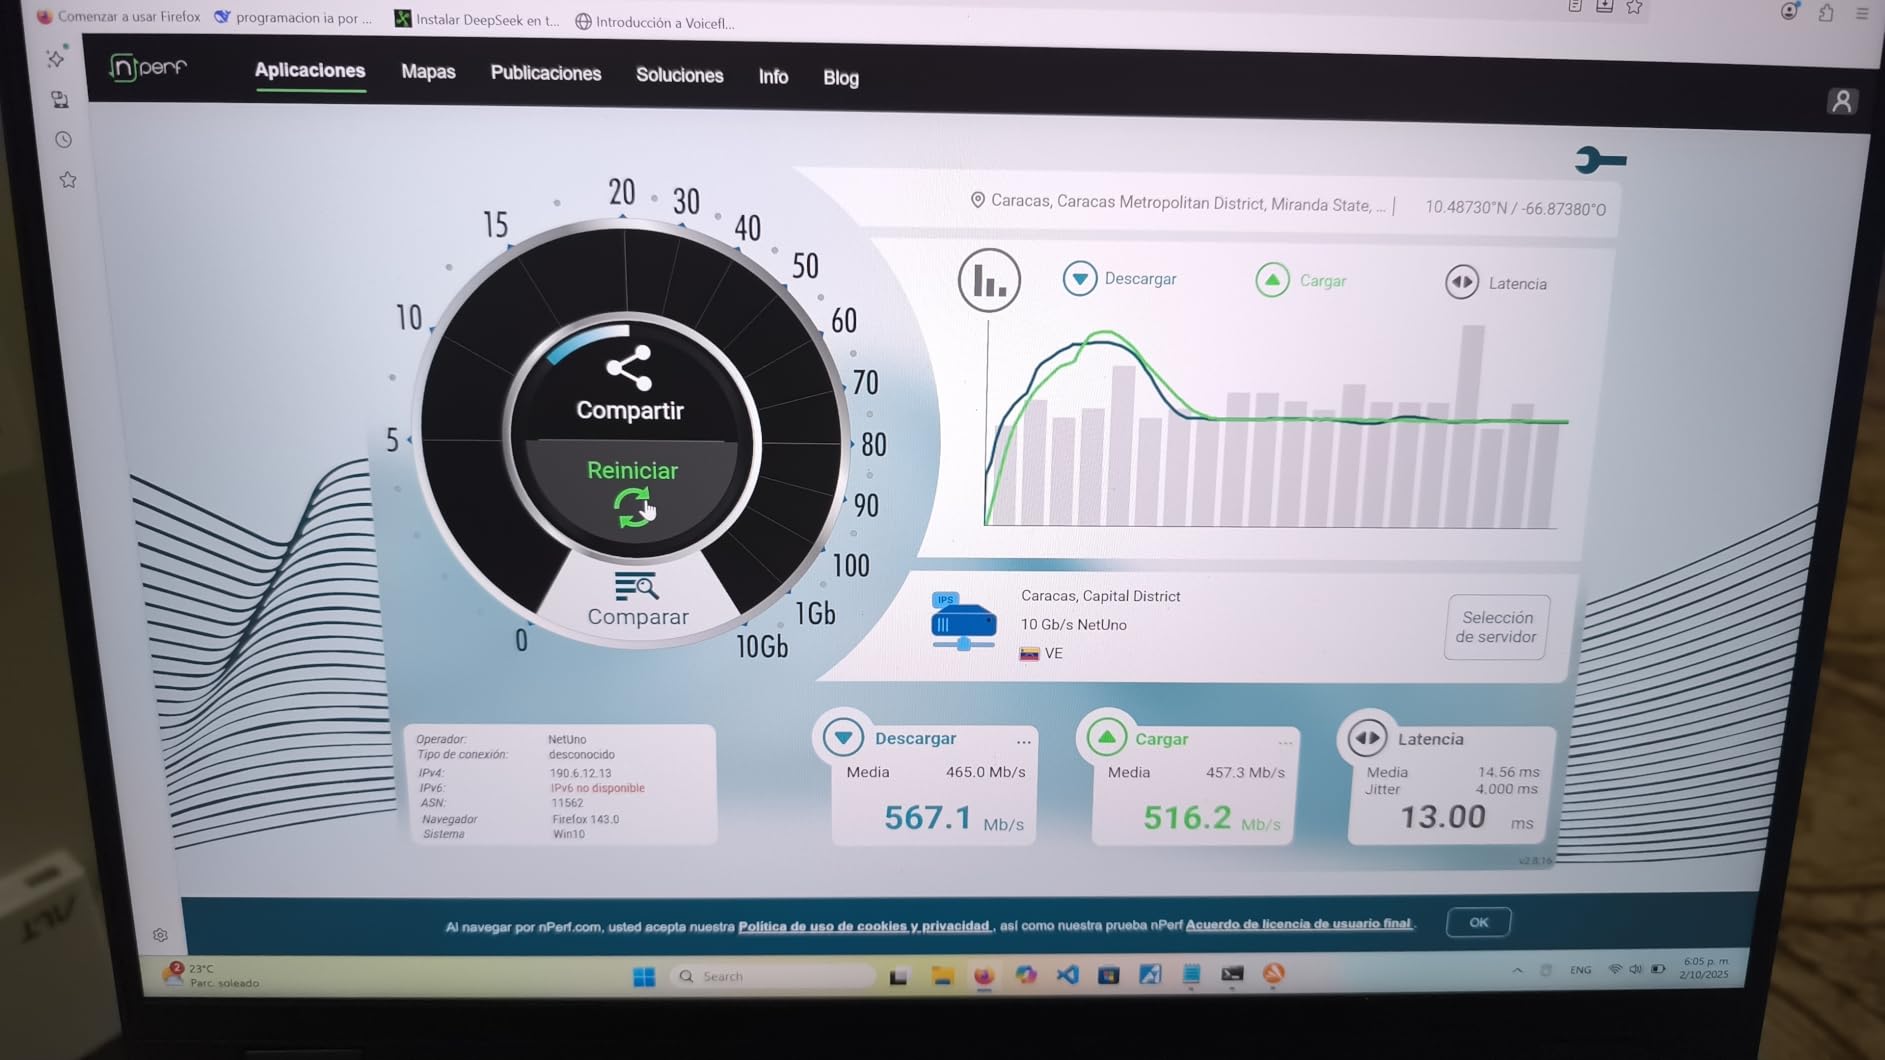Open the wrench settings icon

(x=1600, y=160)
